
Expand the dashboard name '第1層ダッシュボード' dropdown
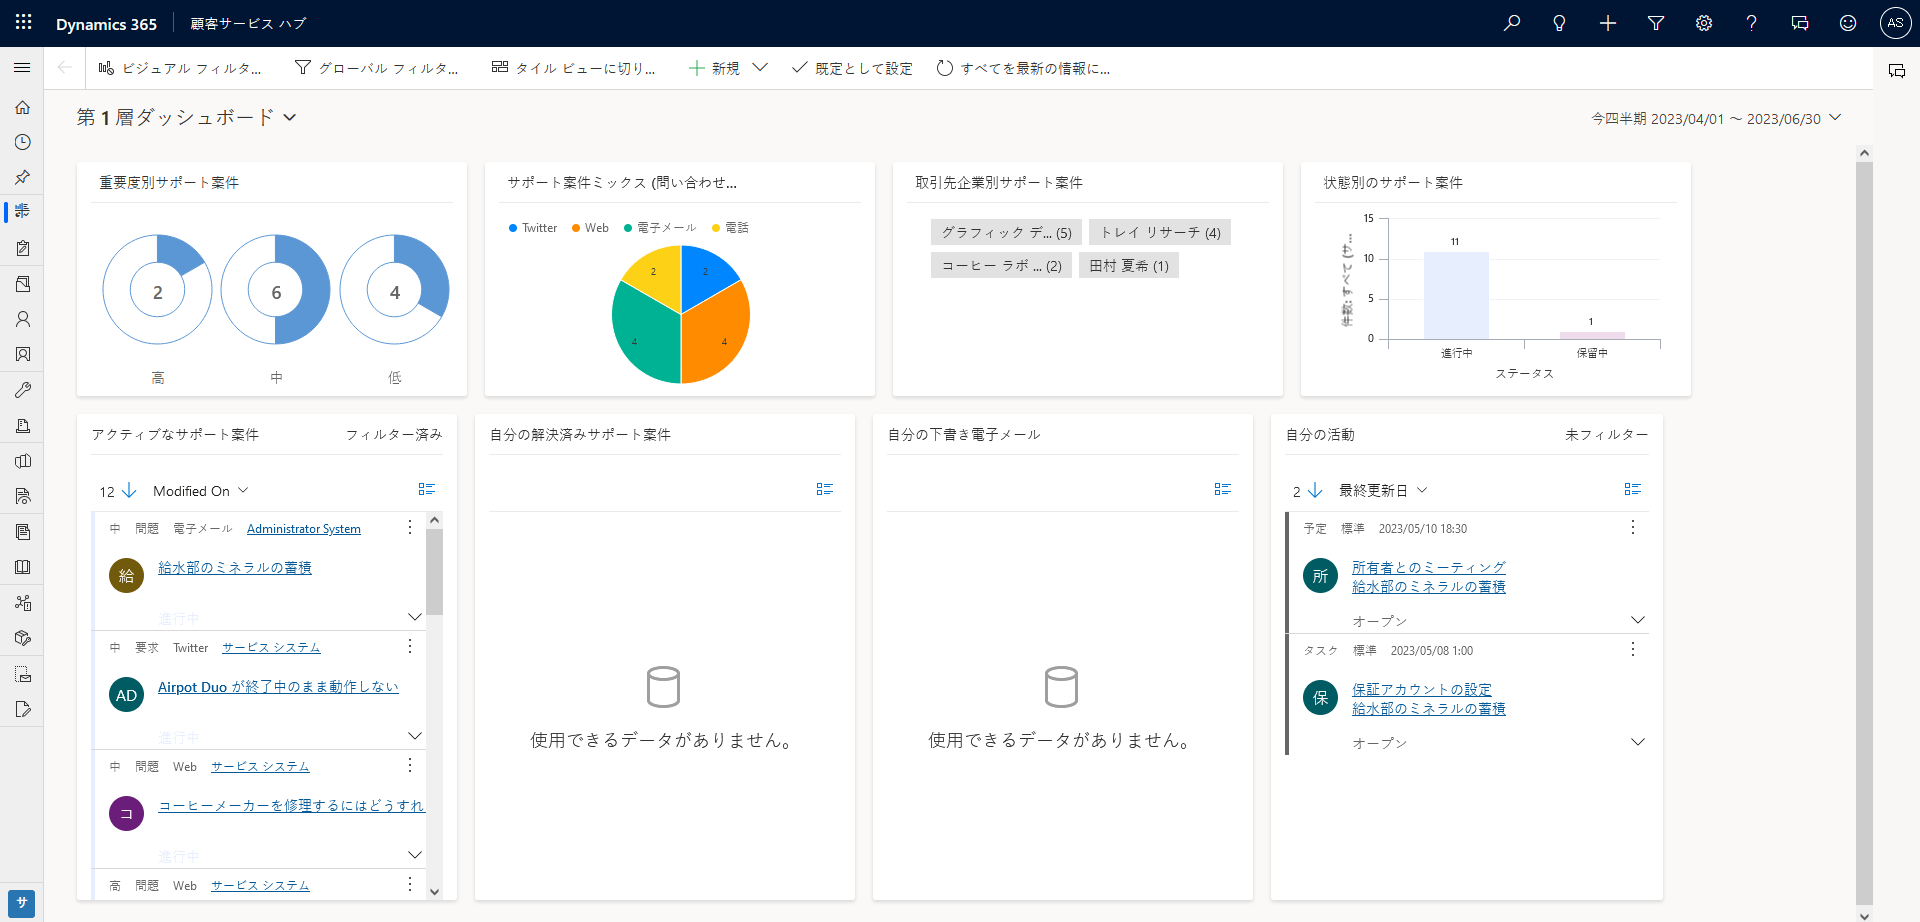[x=290, y=117]
